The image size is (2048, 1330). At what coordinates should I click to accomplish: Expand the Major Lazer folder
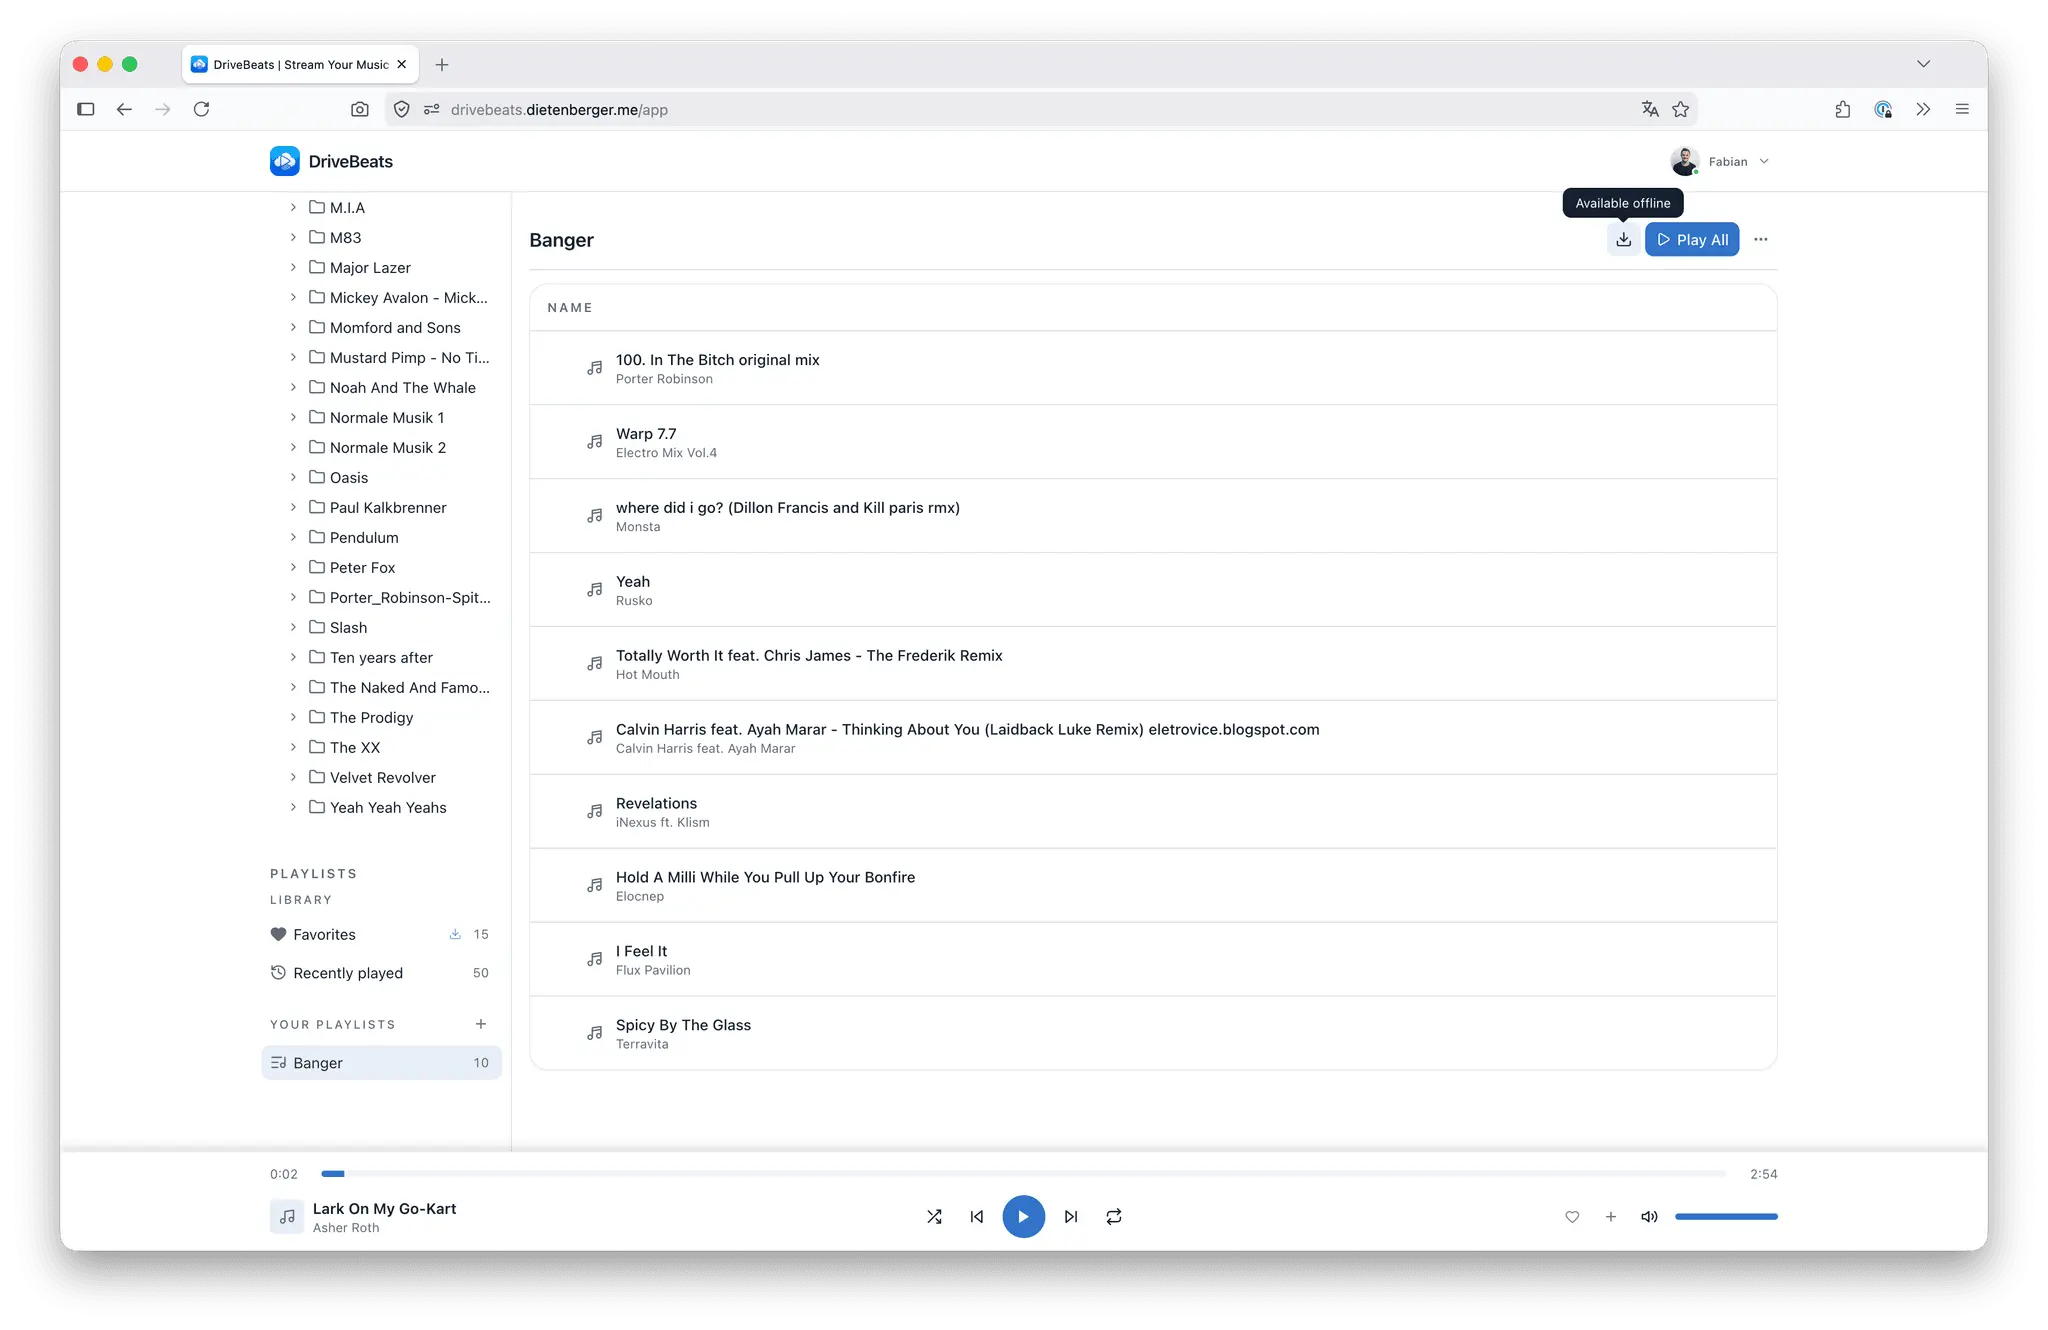point(293,267)
